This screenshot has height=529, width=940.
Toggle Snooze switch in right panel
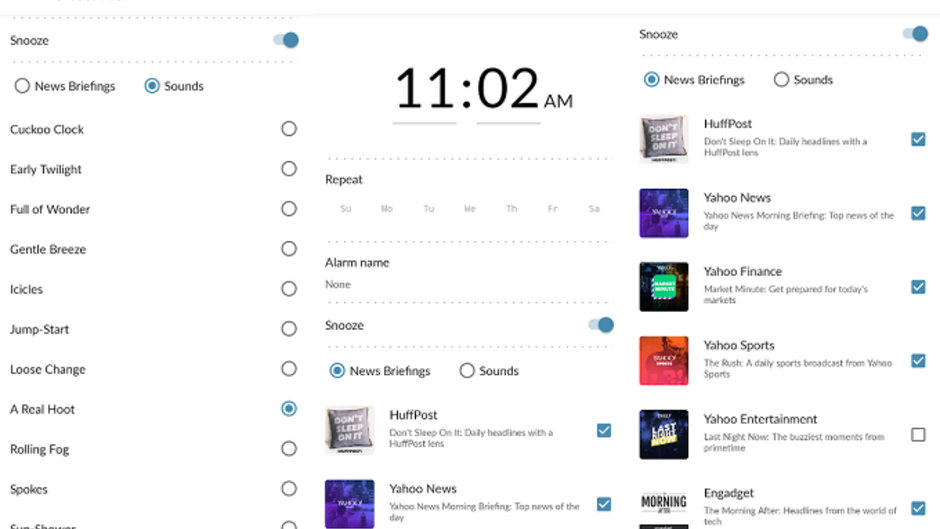(915, 34)
